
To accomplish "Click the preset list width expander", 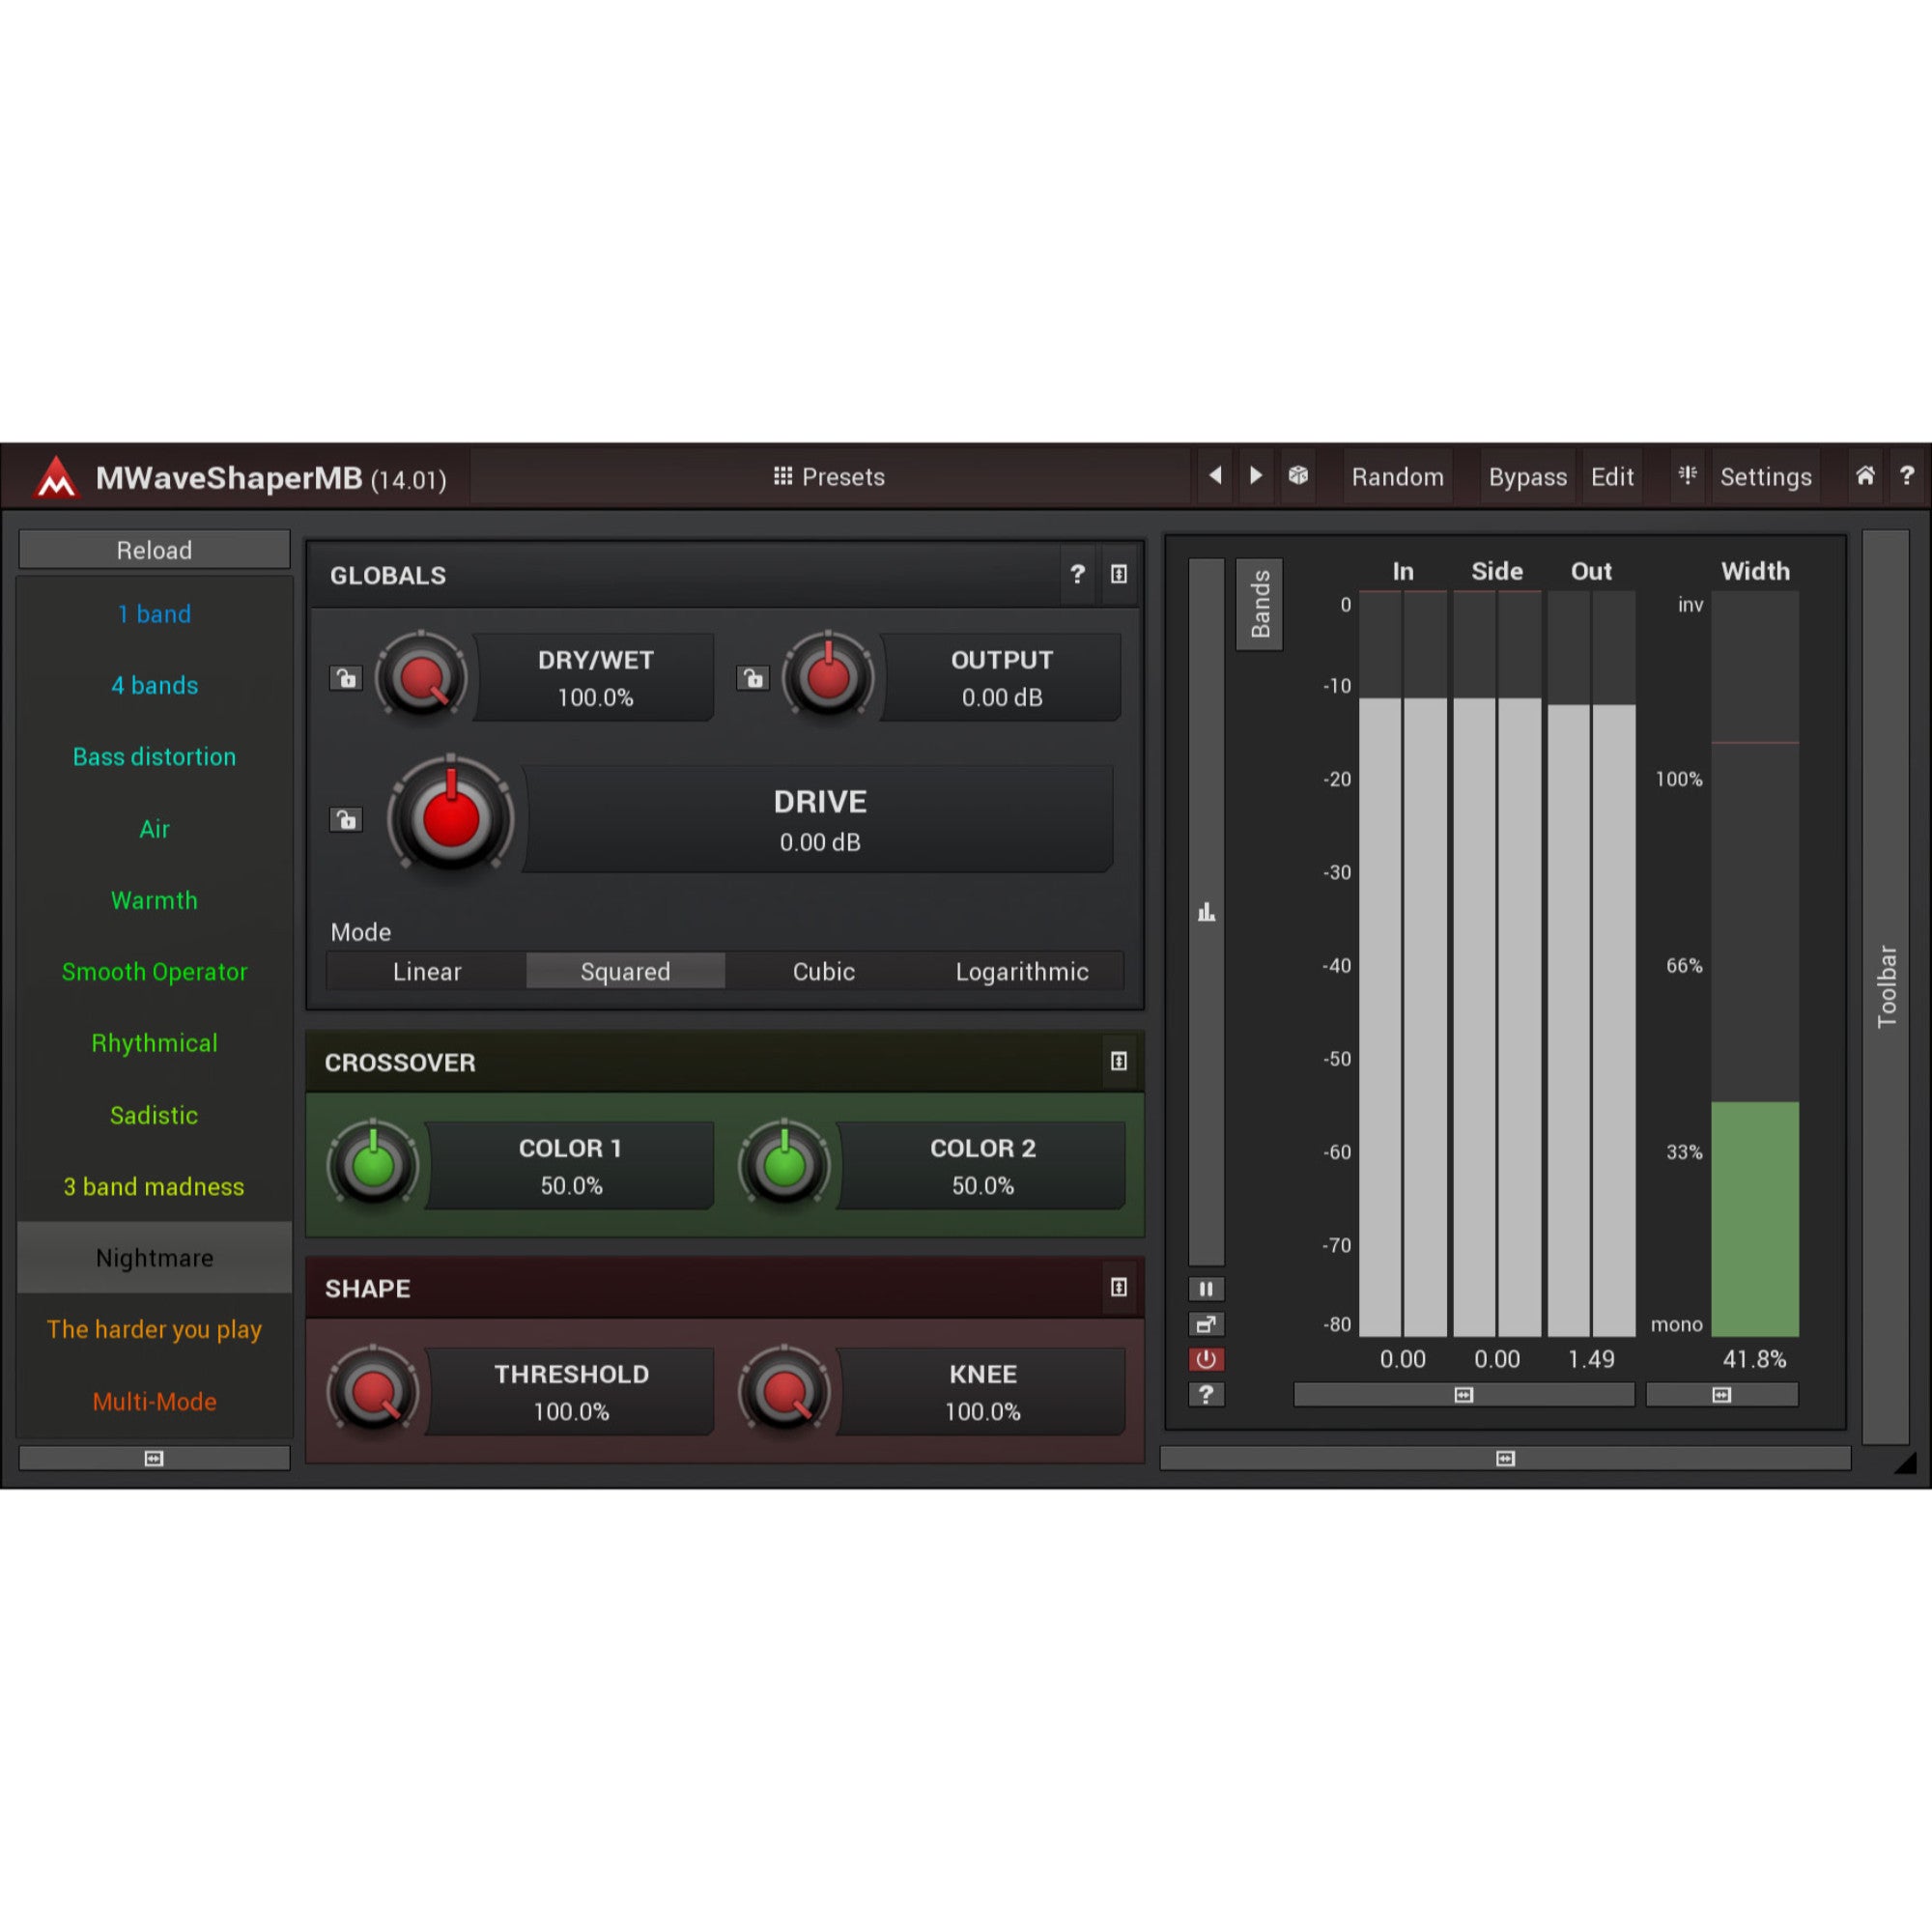I will click(x=154, y=1458).
